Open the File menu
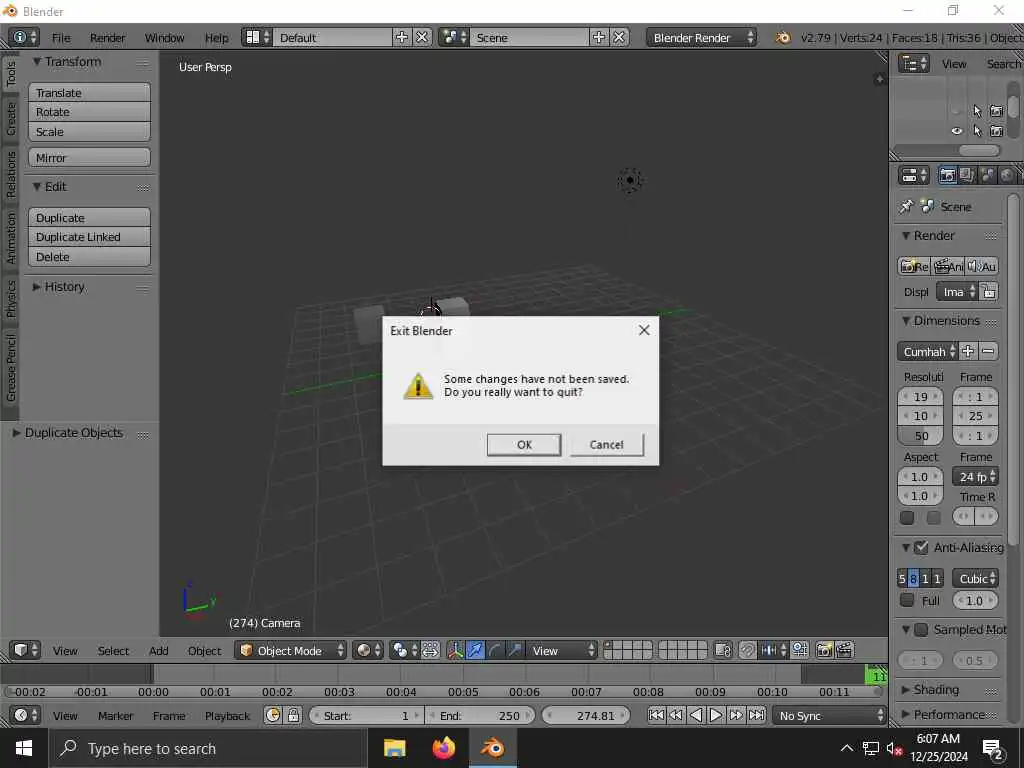Image resolution: width=1024 pixels, height=768 pixels. [x=61, y=38]
